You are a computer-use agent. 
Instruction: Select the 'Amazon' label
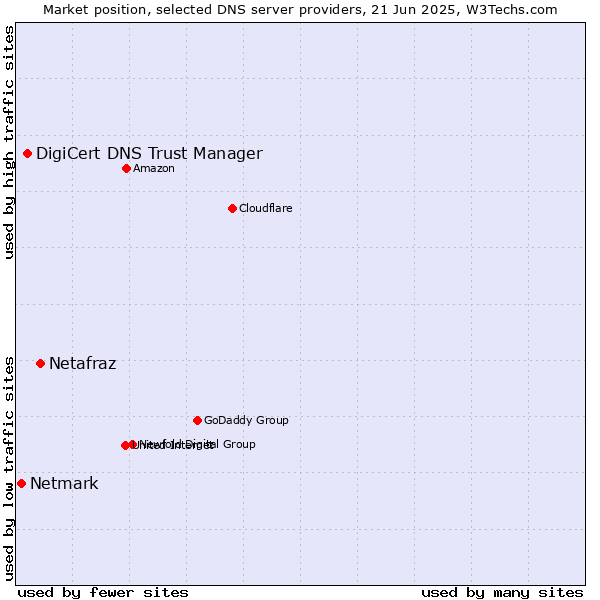(154, 168)
